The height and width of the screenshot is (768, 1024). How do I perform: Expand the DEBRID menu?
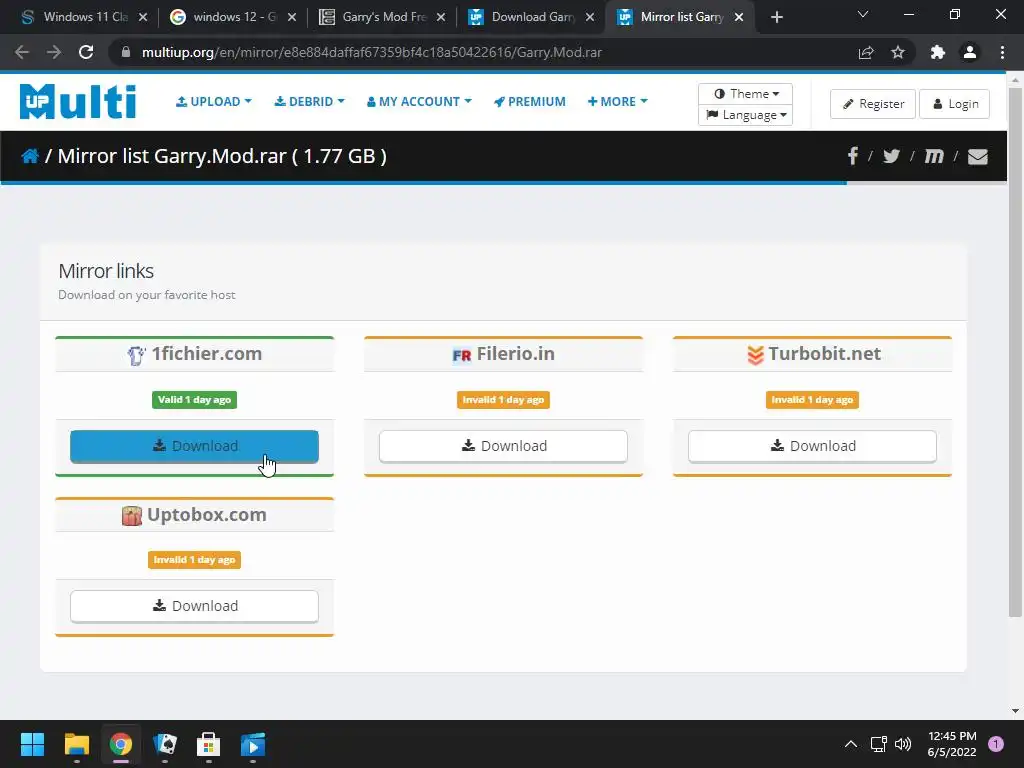310,102
